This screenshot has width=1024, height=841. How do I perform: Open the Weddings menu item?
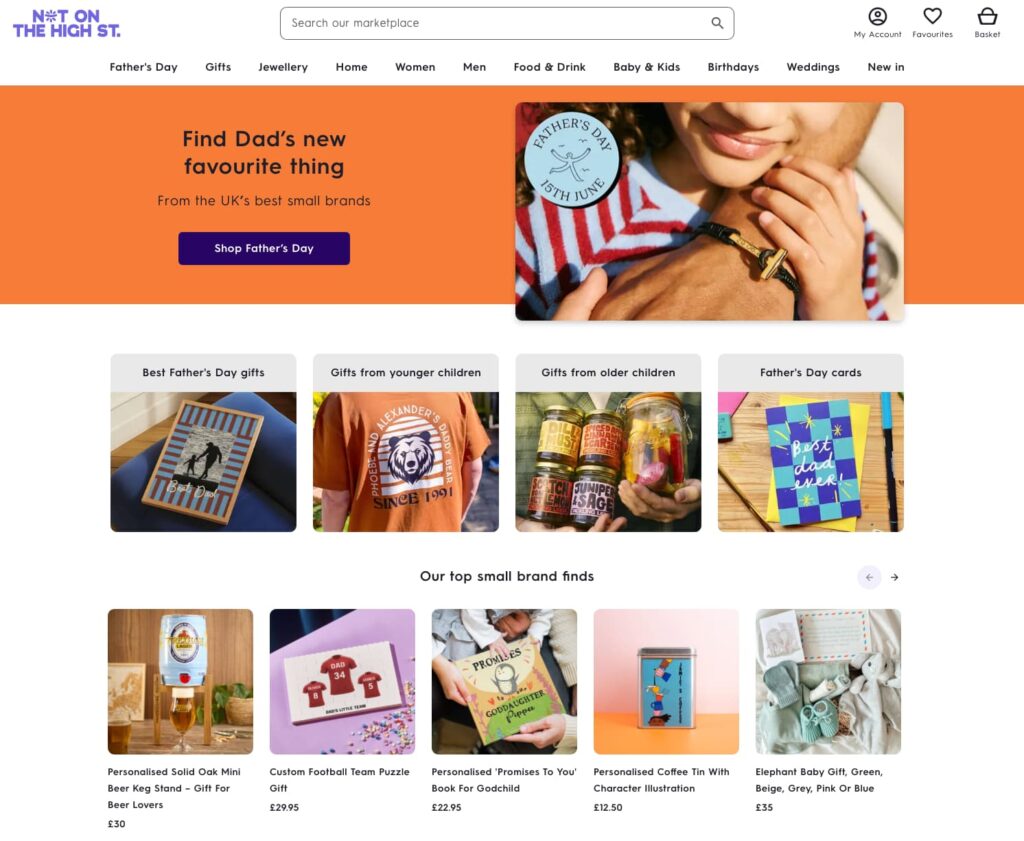tap(813, 67)
